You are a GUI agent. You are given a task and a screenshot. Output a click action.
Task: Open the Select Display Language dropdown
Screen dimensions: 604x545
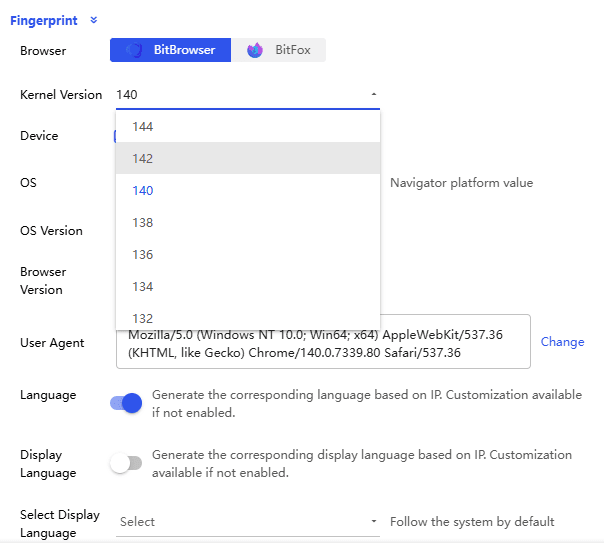[x=248, y=522]
